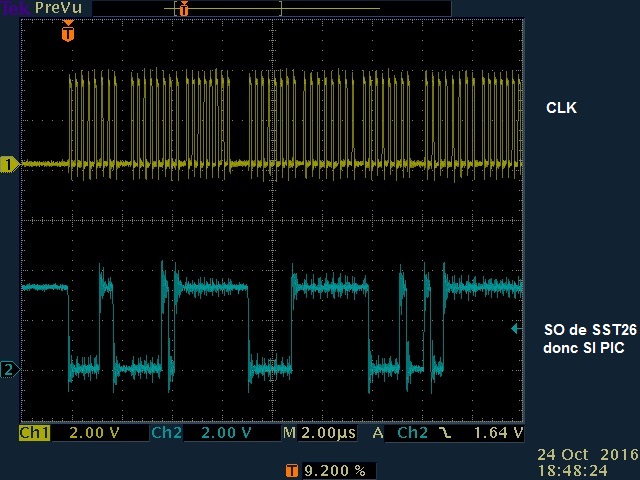This screenshot has width=640, height=480.
Task: Click the PreVu acquisition status text
Action: click(58, 8)
